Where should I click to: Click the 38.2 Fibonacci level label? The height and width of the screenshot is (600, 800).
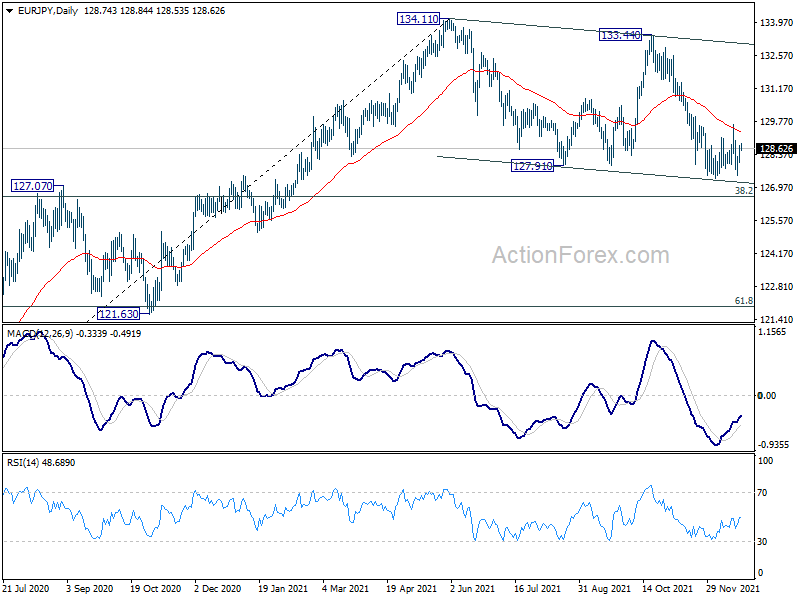pos(743,190)
